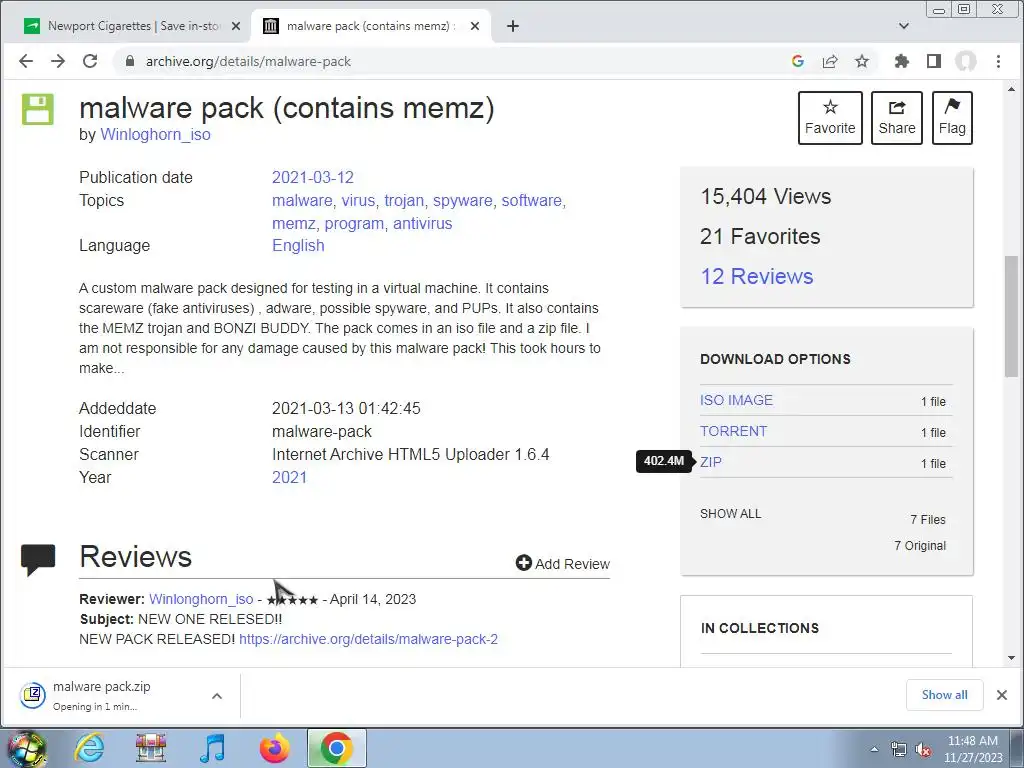Download the ZIP option

point(711,462)
